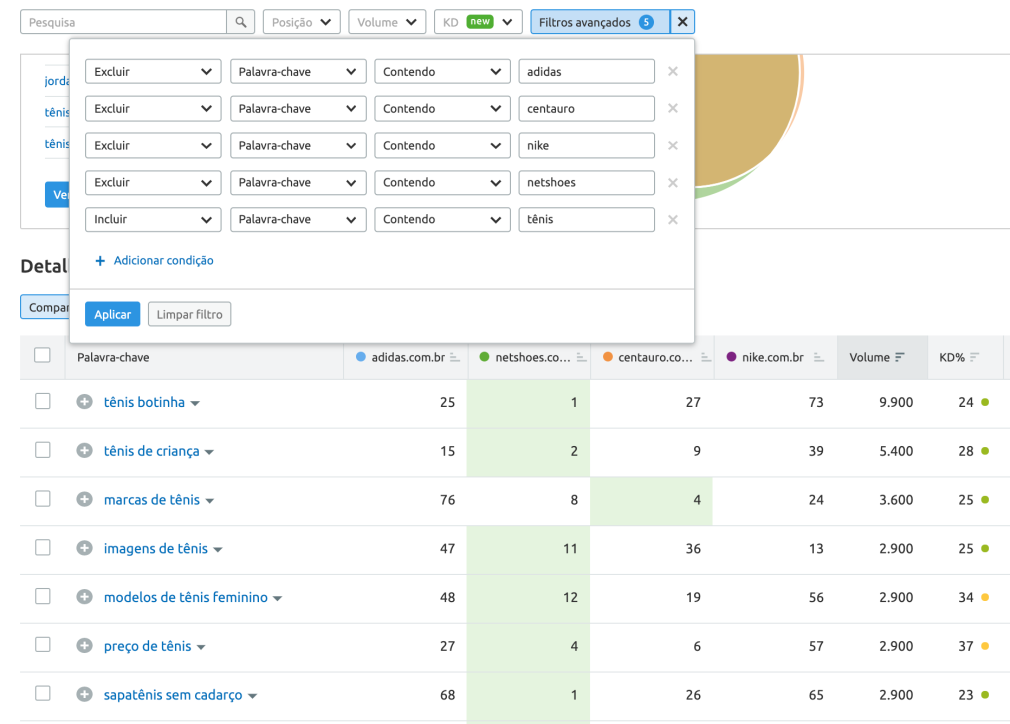Image resolution: width=1010 pixels, height=724 pixels.
Task: Sort by nike.com.br column icon
Action: [x=819, y=357]
